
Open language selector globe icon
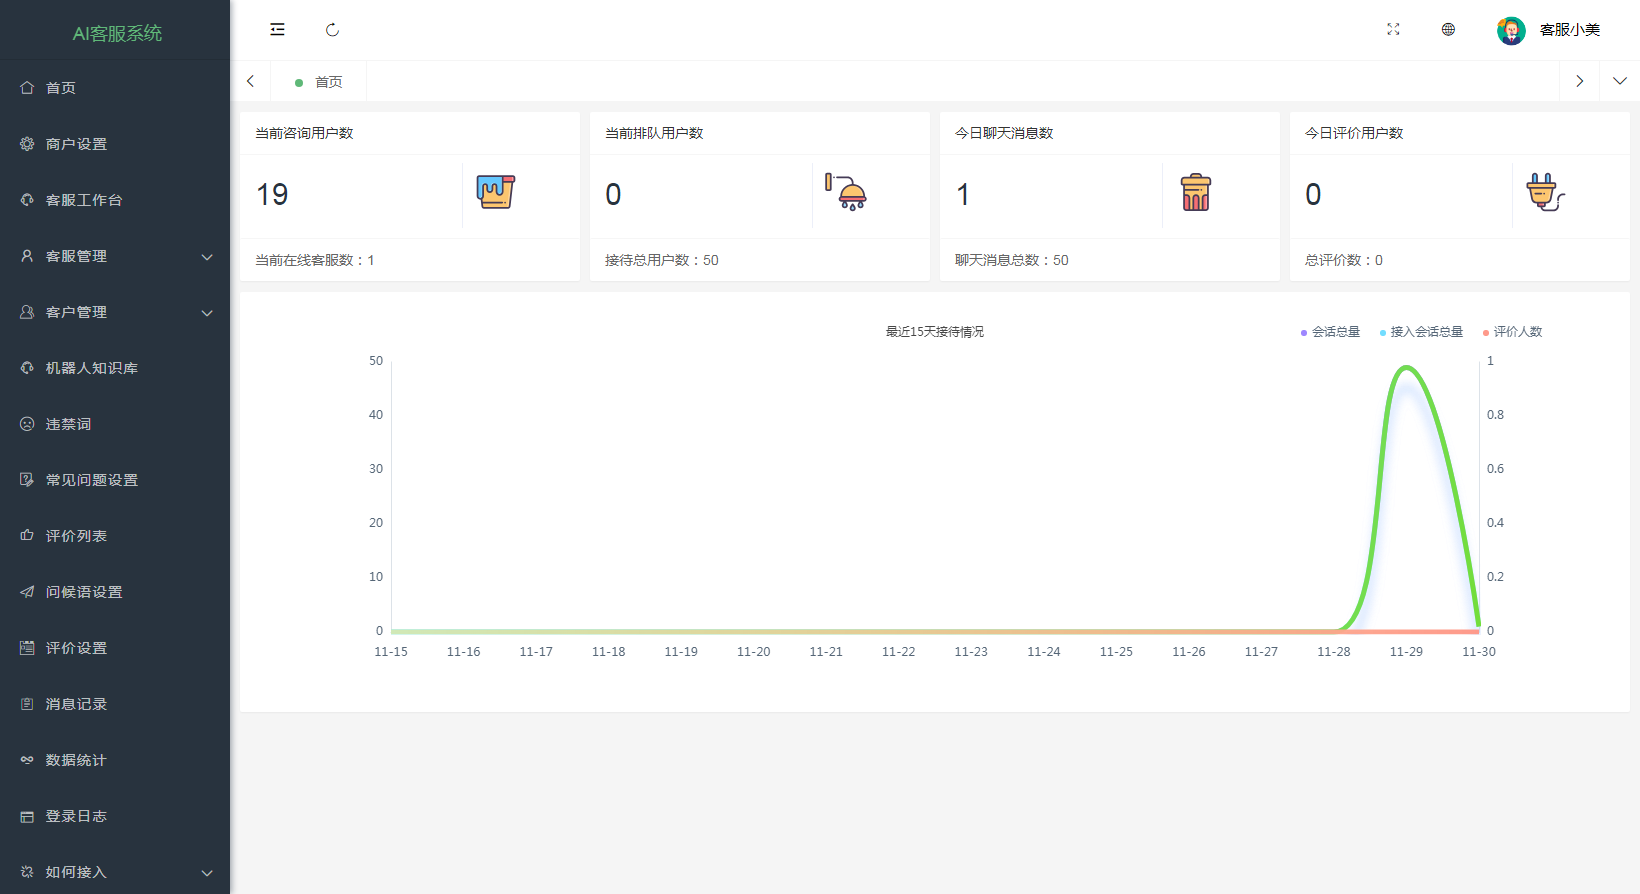tap(1448, 30)
